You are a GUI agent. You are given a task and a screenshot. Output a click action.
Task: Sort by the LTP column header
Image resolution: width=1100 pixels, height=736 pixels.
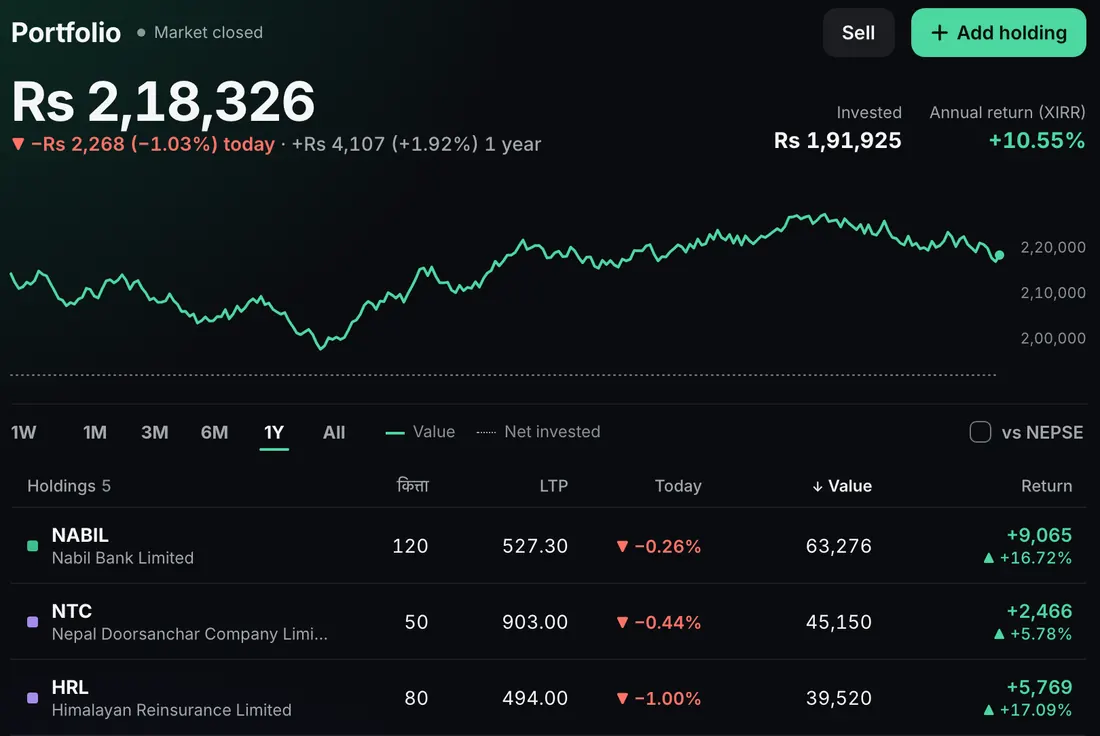point(554,486)
